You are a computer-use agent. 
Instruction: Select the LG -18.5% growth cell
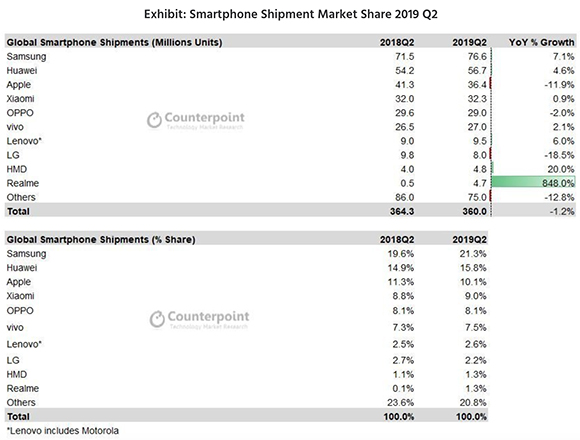point(559,155)
